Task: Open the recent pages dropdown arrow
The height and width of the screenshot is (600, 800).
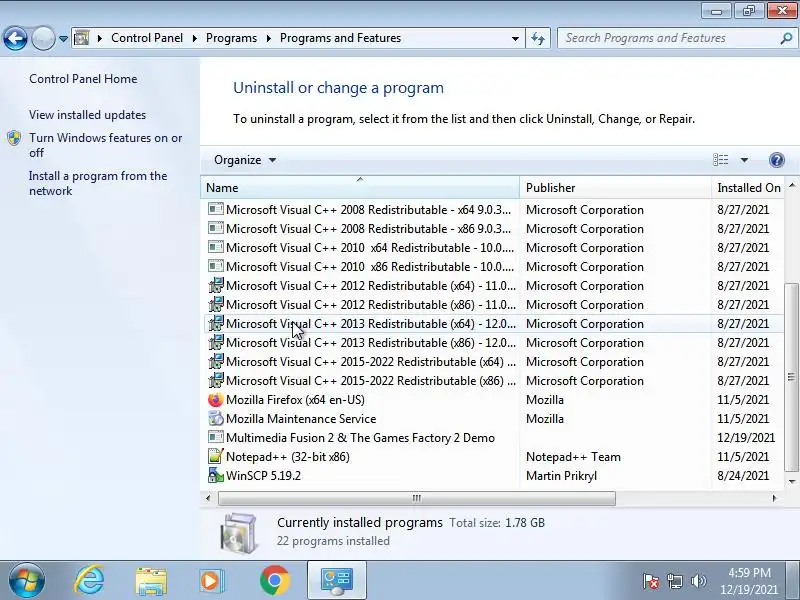Action: pyautogui.click(x=63, y=39)
